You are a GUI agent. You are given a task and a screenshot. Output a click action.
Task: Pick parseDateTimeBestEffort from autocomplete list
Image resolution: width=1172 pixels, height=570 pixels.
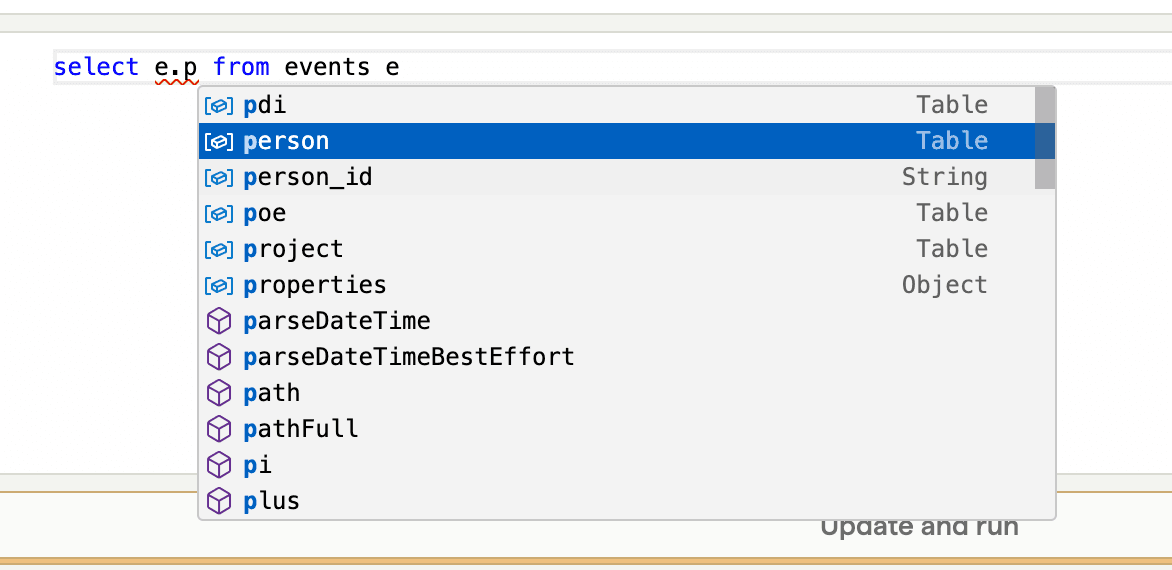(617, 357)
